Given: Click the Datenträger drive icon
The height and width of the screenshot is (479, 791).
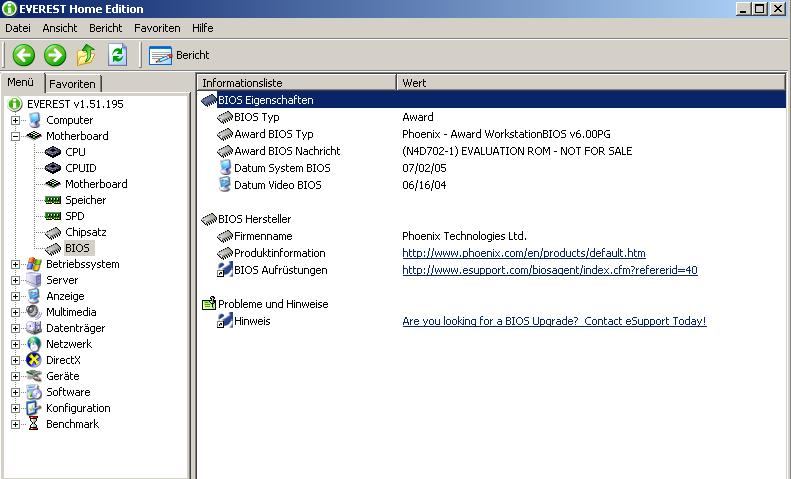Looking at the screenshot, I should coord(34,328).
